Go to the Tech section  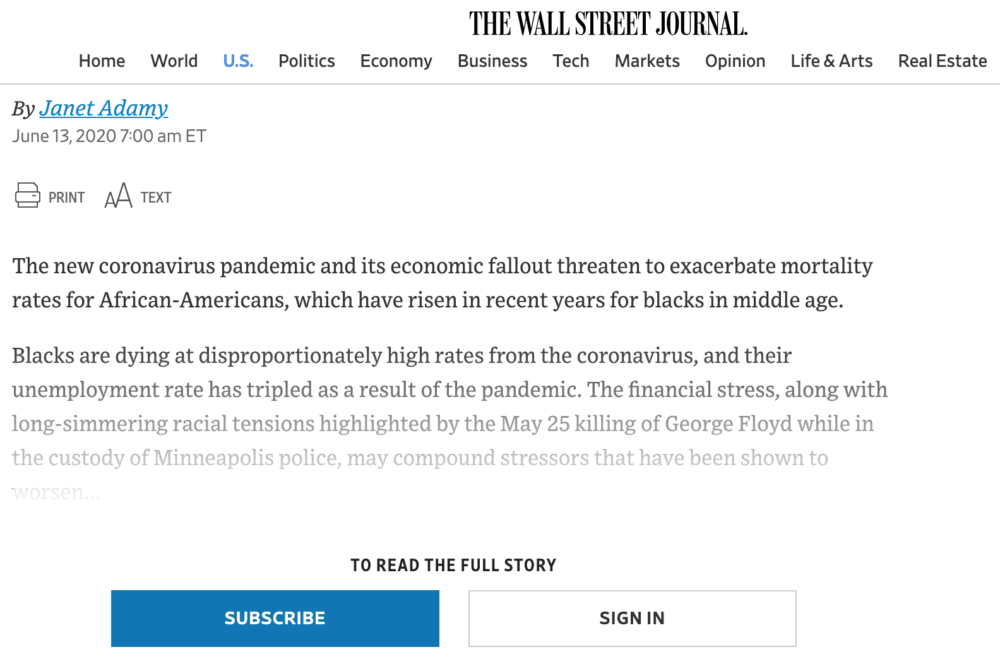pos(571,61)
